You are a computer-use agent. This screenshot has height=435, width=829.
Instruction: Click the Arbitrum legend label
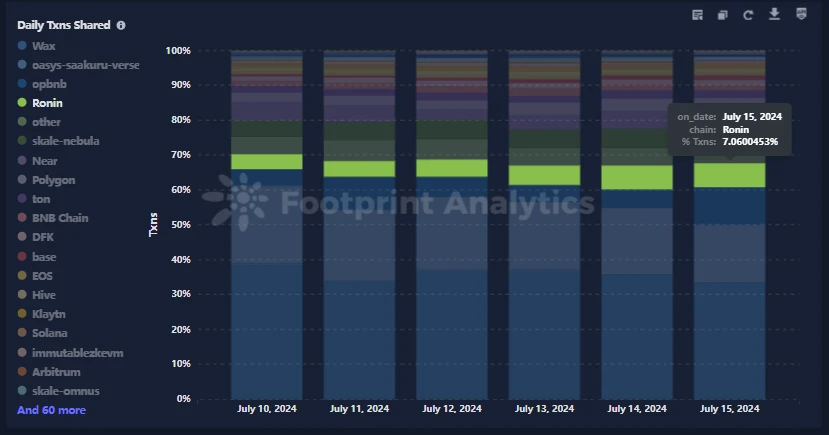pyautogui.click(x=56, y=371)
